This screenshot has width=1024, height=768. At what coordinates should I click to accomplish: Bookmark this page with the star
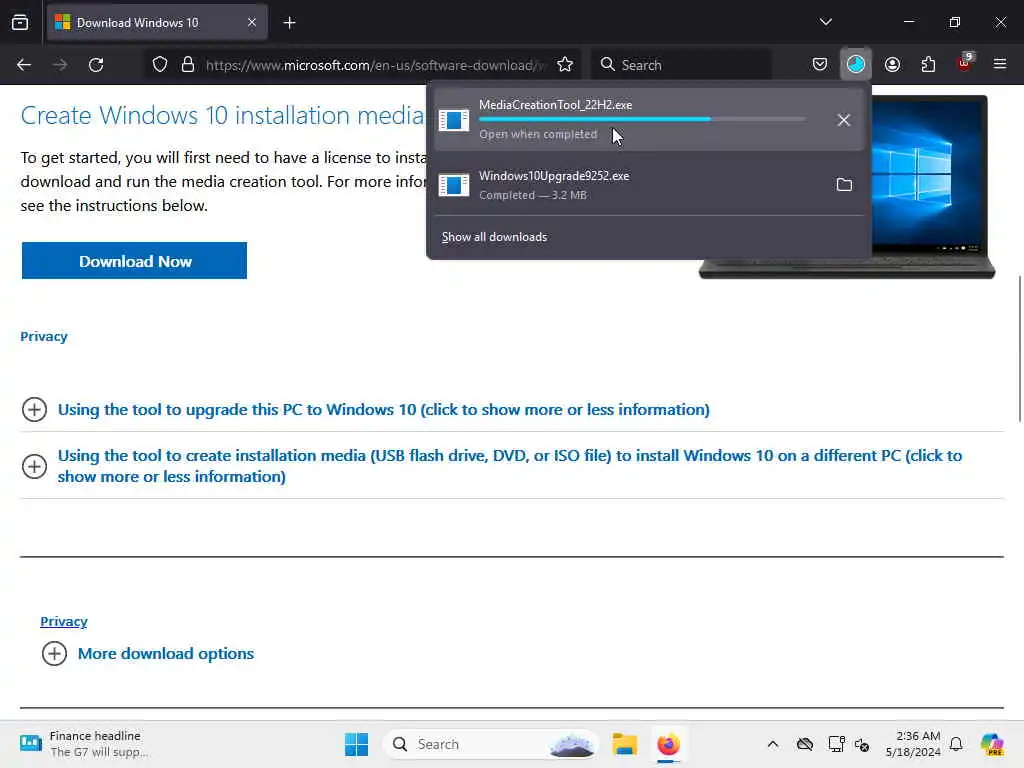[x=565, y=65]
